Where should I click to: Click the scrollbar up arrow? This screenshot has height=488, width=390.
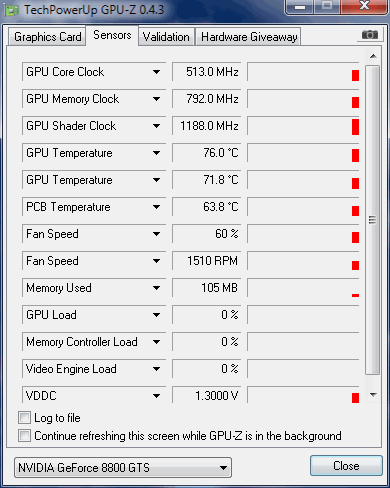(373, 56)
